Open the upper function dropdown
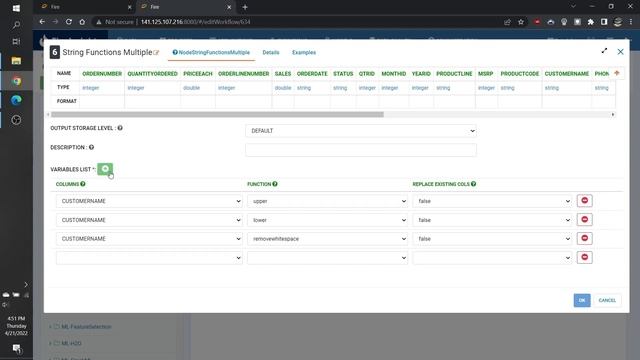This screenshot has width=640, height=360. pyautogui.click(x=327, y=201)
